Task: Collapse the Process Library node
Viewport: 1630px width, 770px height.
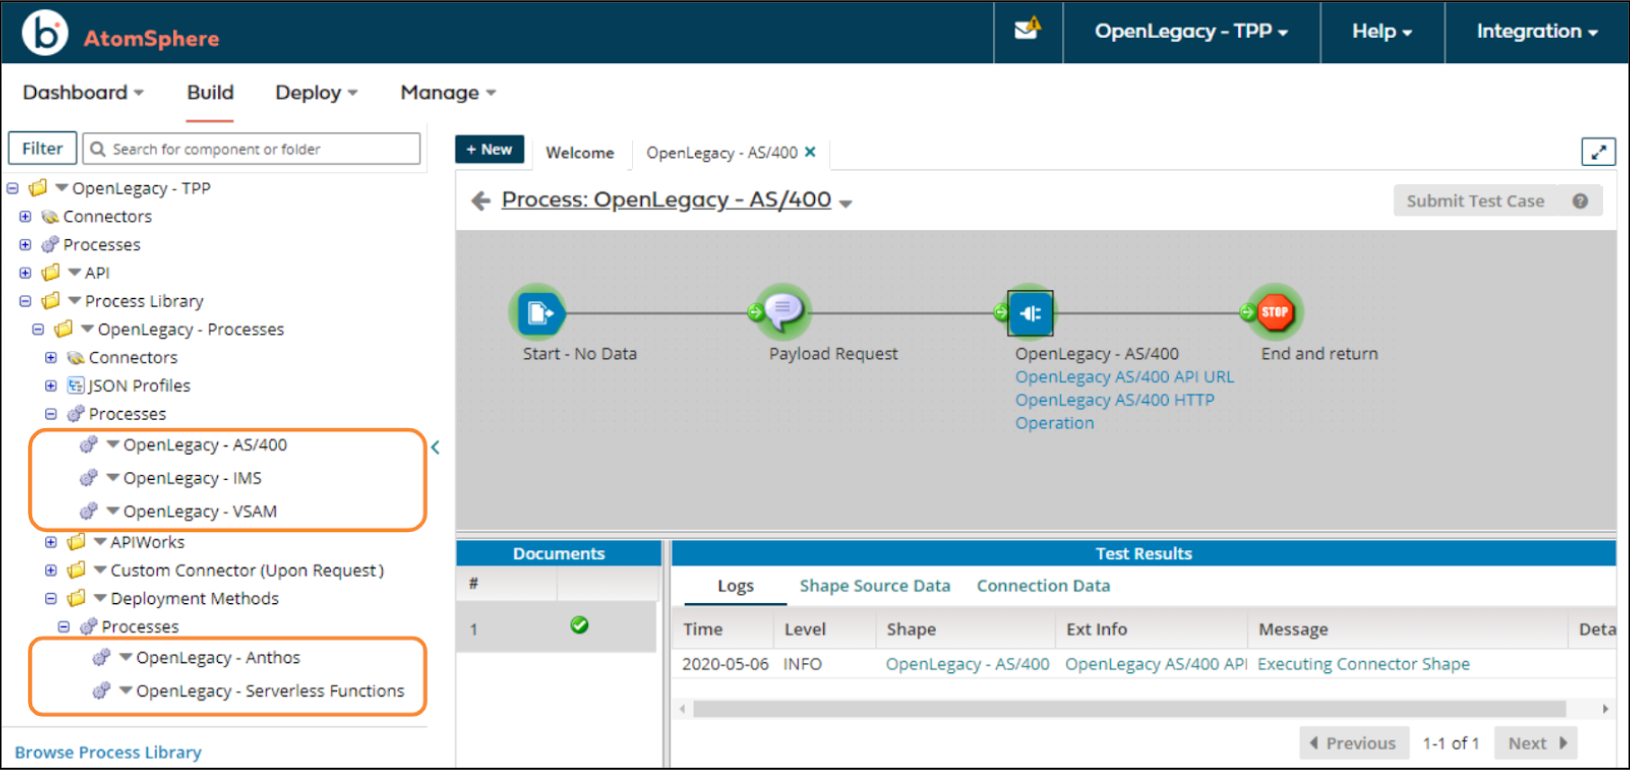Action: click(x=25, y=301)
